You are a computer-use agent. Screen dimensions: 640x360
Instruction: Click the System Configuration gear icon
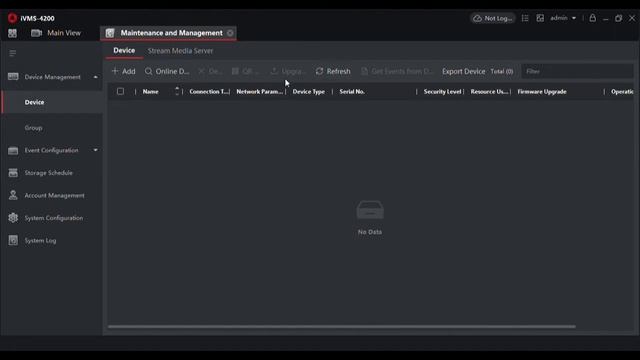pyautogui.click(x=13, y=218)
